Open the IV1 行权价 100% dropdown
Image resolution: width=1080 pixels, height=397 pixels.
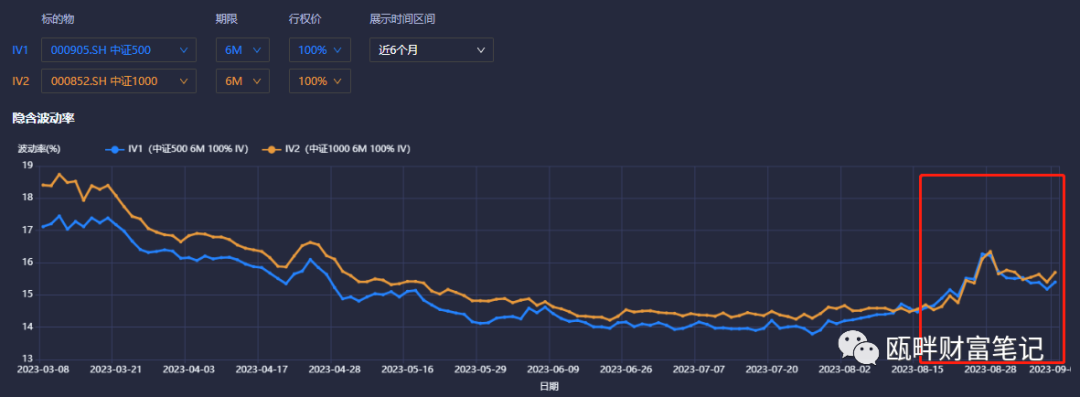(320, 50)
